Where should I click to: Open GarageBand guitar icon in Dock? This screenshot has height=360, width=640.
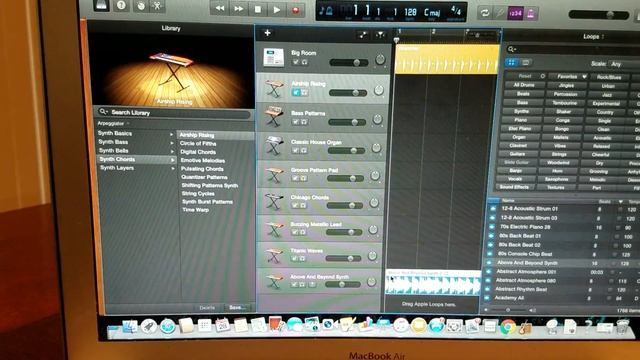[525, 327]
